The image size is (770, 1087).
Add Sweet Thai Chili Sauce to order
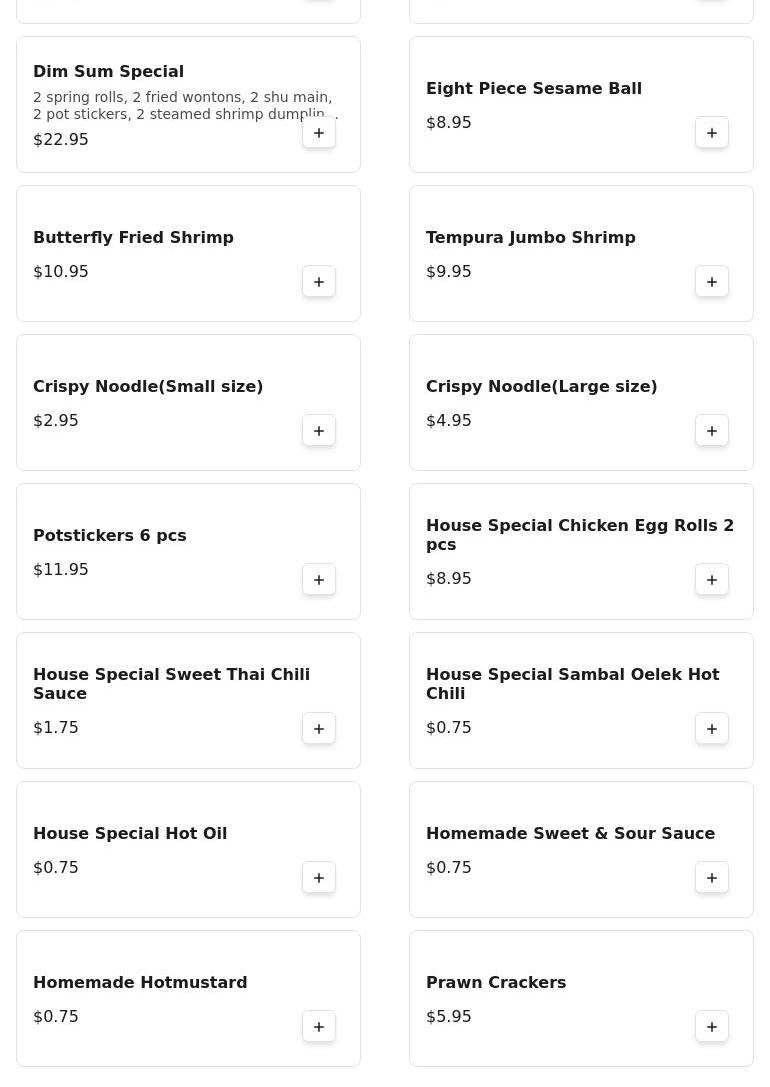(x=319, y=729)
